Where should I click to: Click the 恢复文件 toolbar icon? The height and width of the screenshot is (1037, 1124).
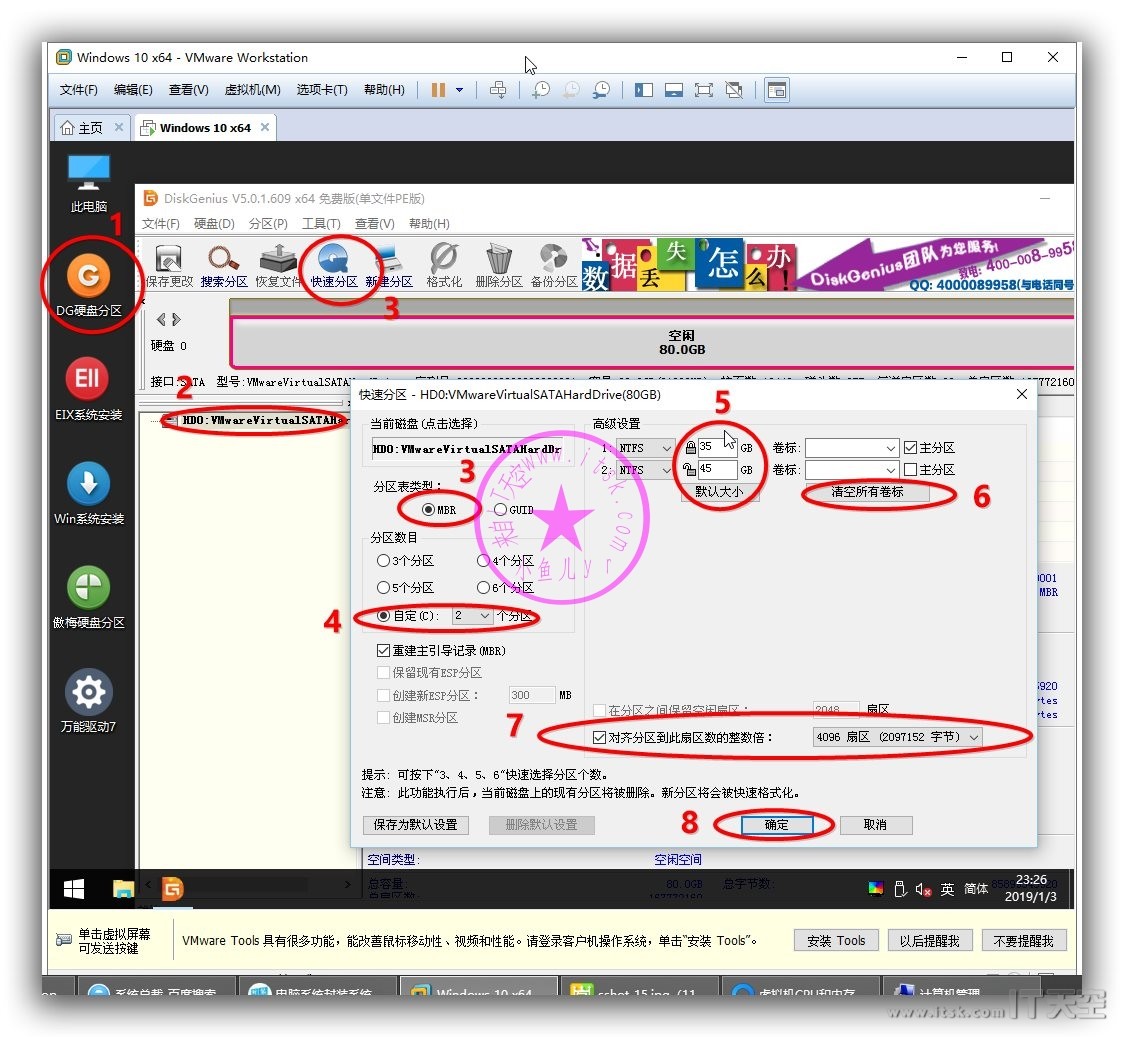click(278, 266)
